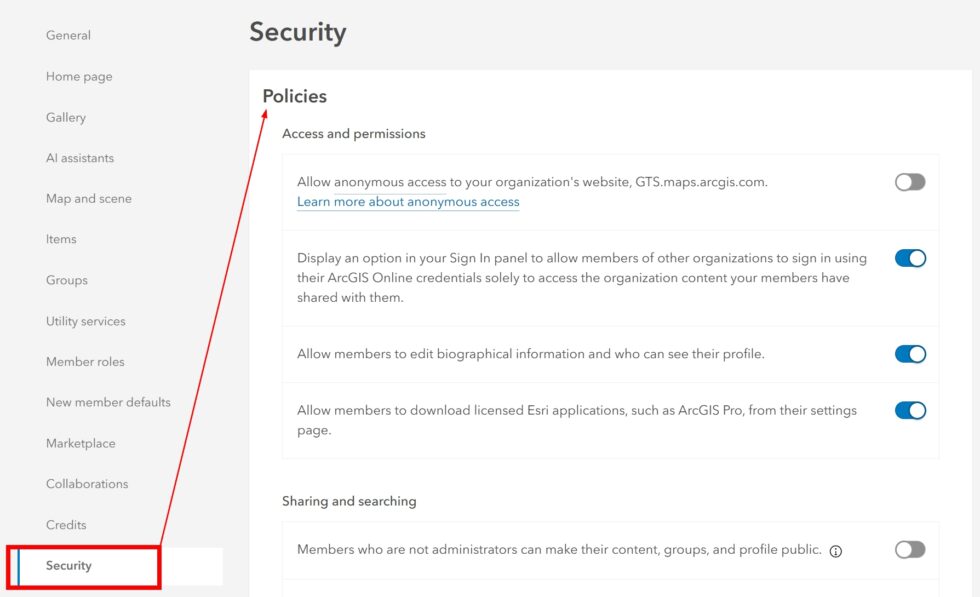
Task: Go to Utility services settings
Action: pyautogui.click(x=85, y=321)
